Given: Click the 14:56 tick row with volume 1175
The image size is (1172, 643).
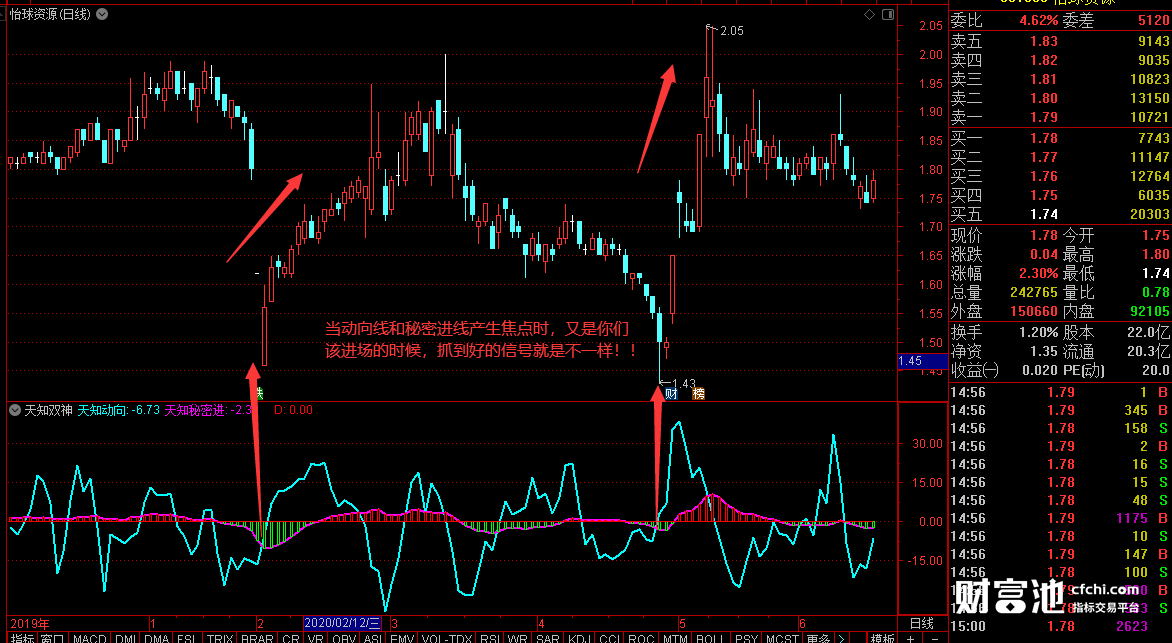Looking at the screenshot, I should point(1060,518).
